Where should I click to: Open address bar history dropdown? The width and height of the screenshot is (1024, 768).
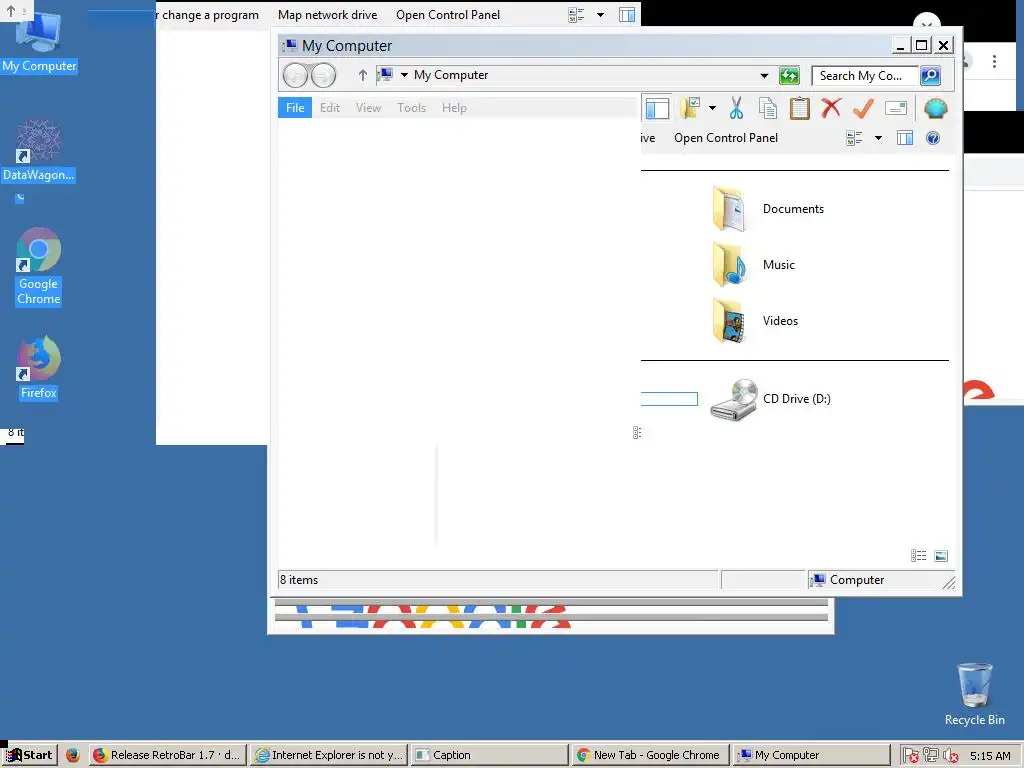click(x=764, y=76)
